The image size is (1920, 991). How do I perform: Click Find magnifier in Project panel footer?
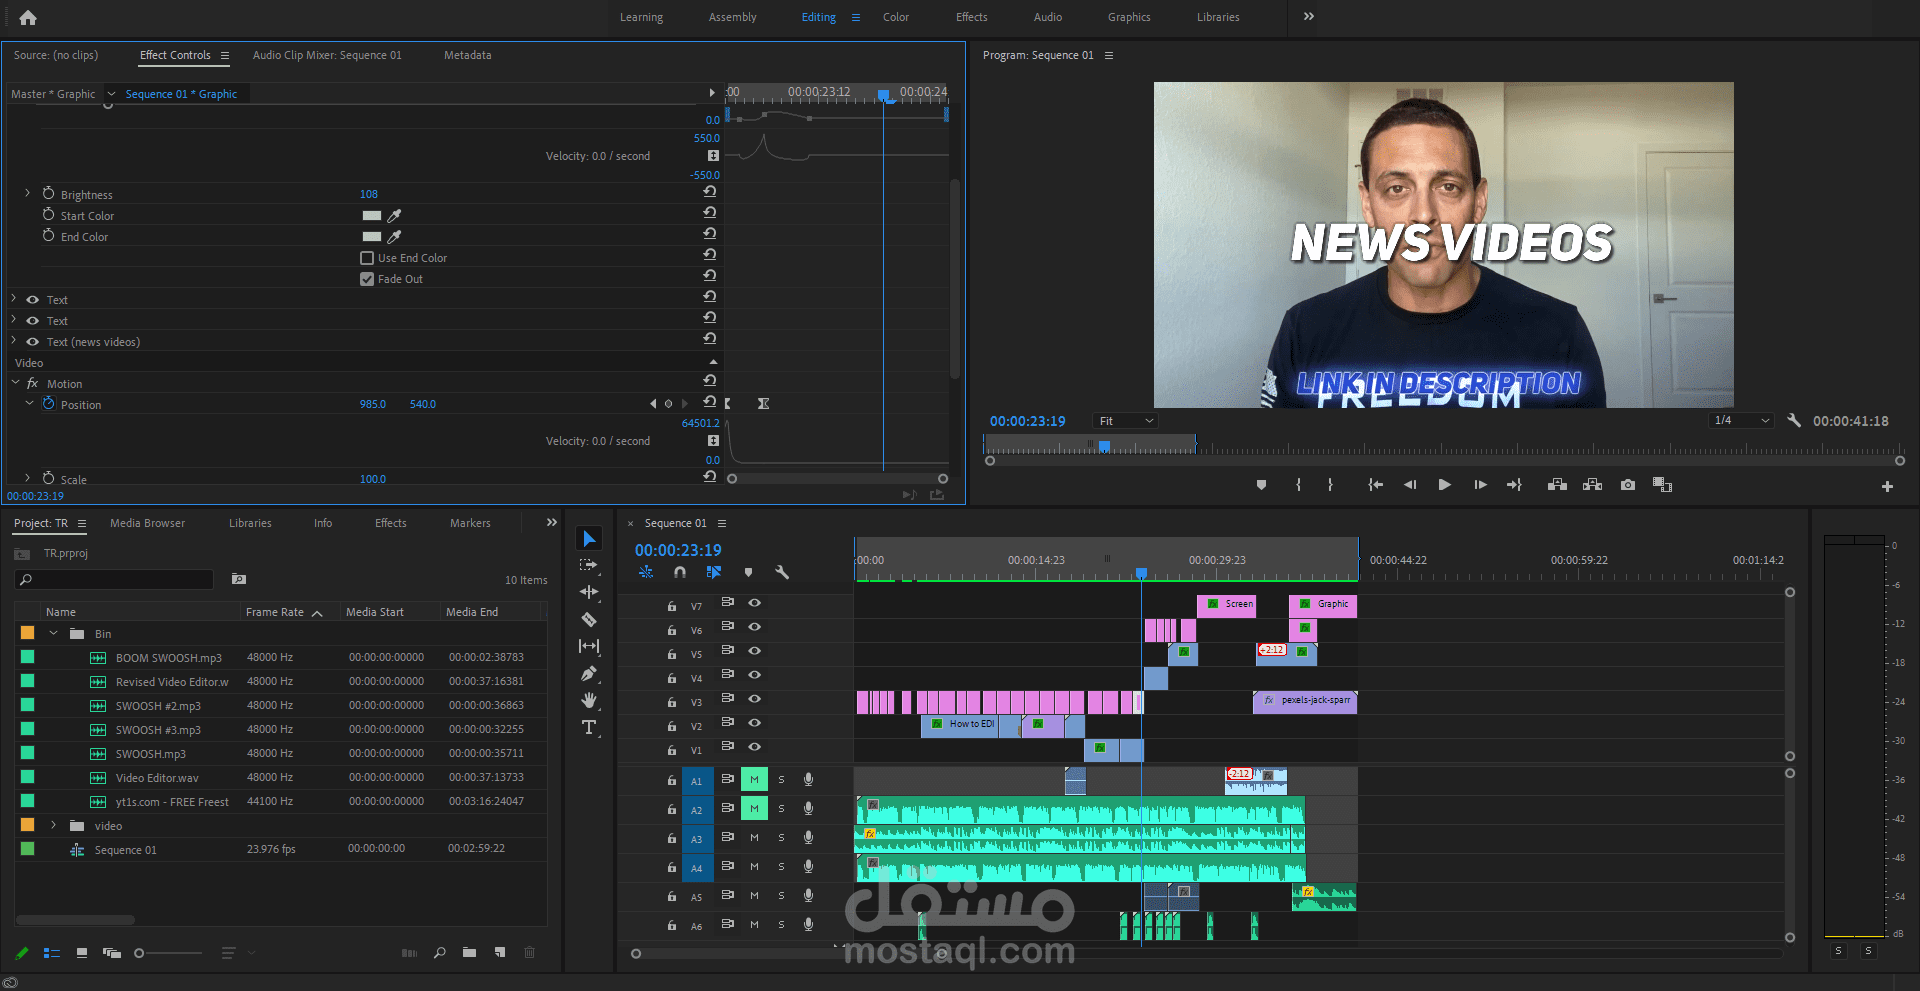440,953
